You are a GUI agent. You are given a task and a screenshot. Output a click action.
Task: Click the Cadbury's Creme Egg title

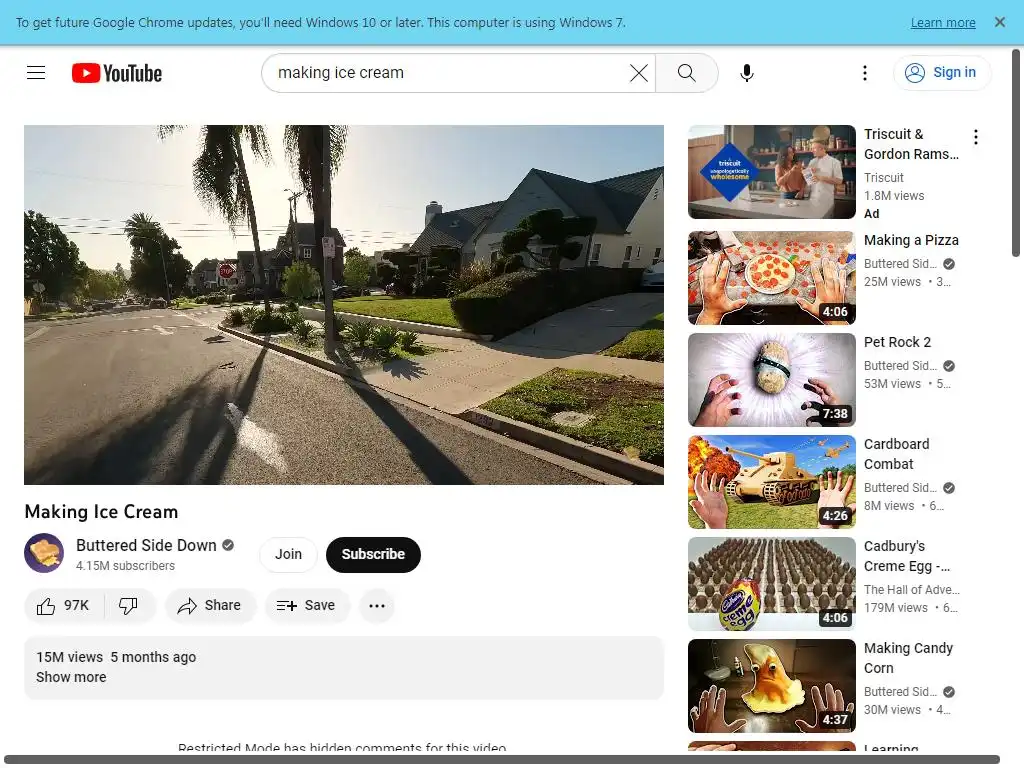[x=906, y=556]
